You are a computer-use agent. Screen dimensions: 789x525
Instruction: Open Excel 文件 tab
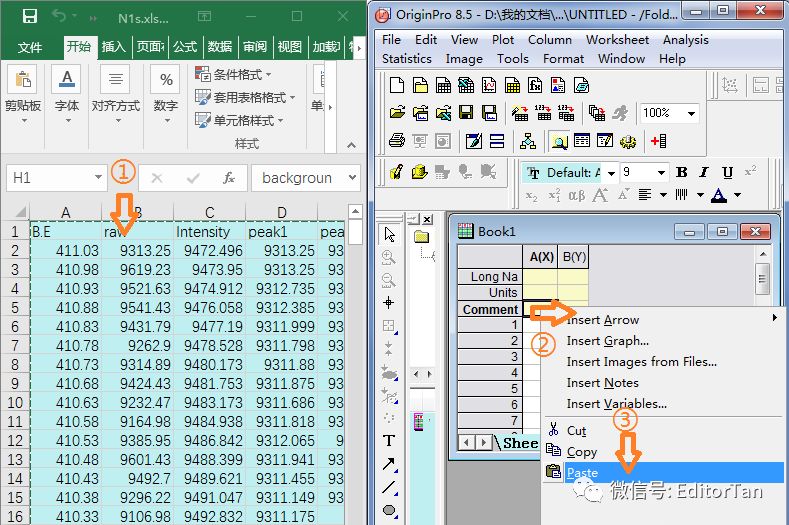click(x=30, y=47)
